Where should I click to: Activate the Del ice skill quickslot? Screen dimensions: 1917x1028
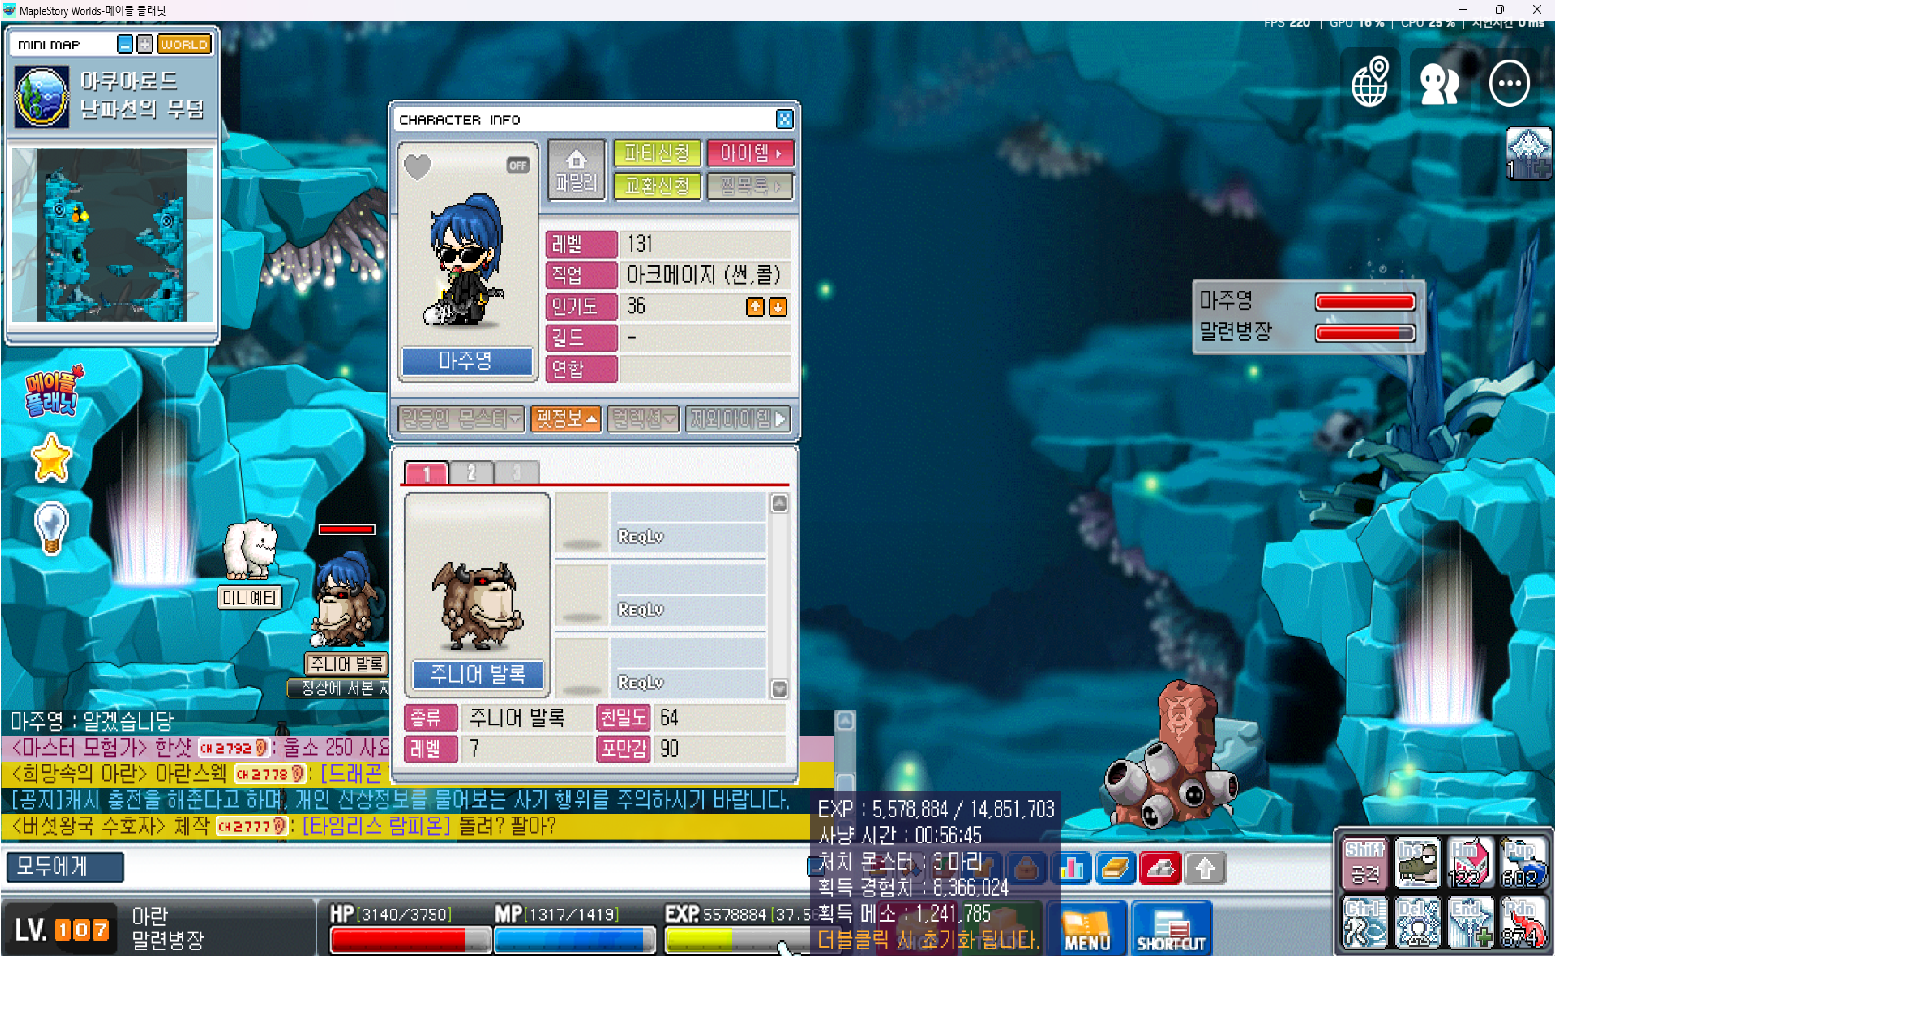[x=1418, y=922]
